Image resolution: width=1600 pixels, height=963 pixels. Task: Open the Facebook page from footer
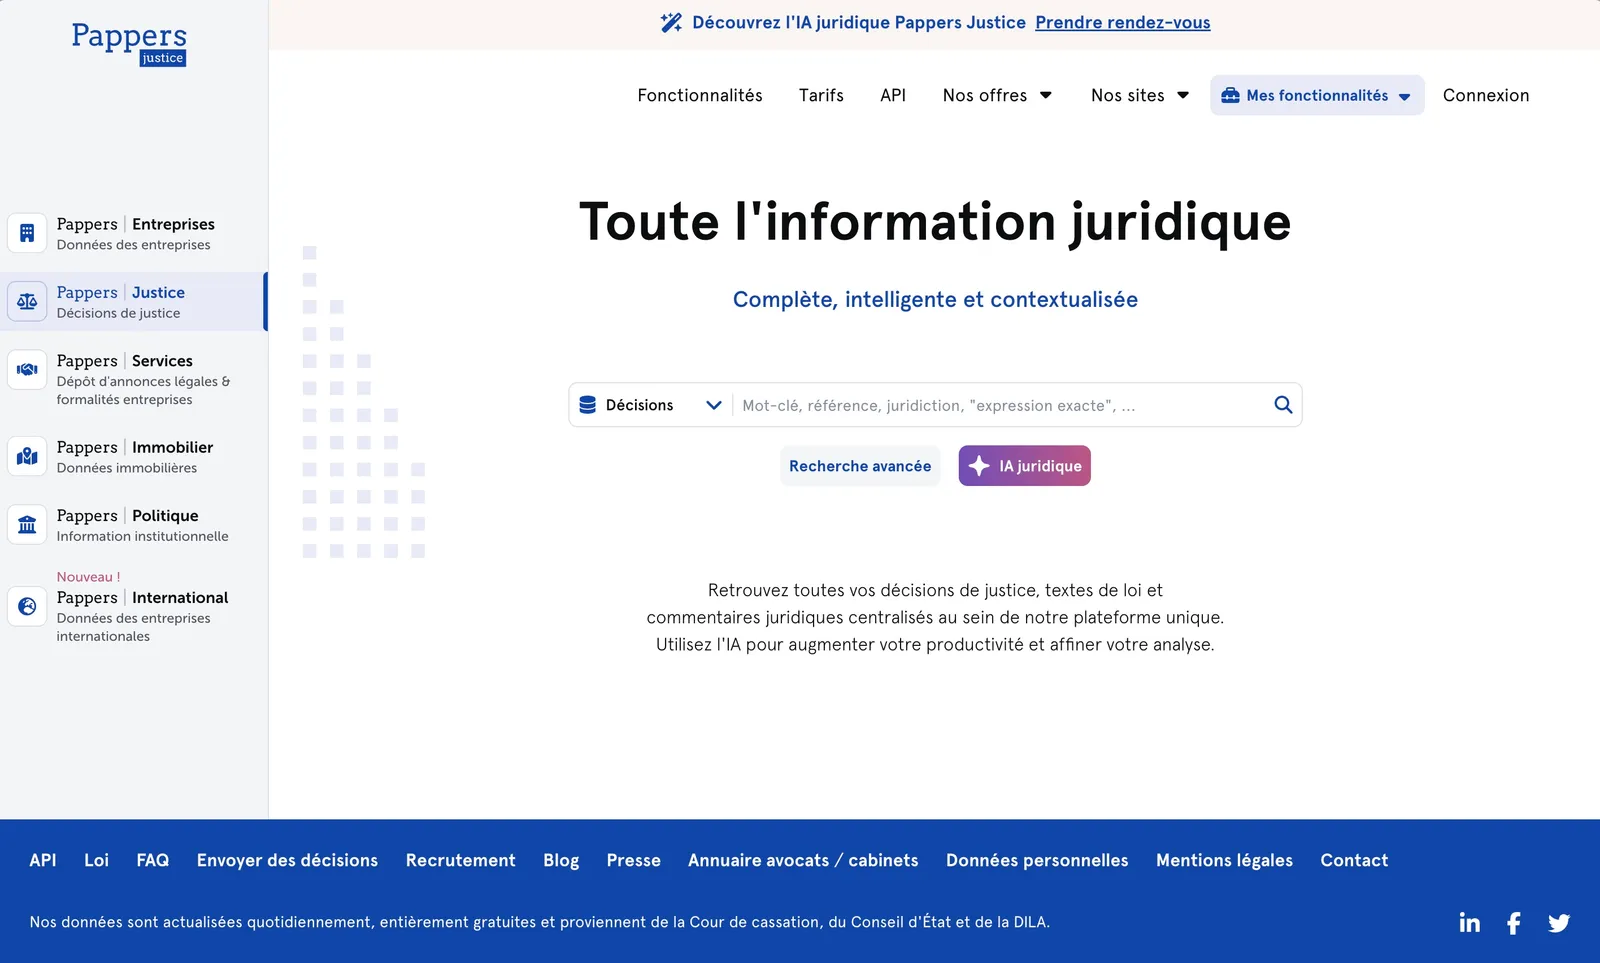coord(1514,923)
